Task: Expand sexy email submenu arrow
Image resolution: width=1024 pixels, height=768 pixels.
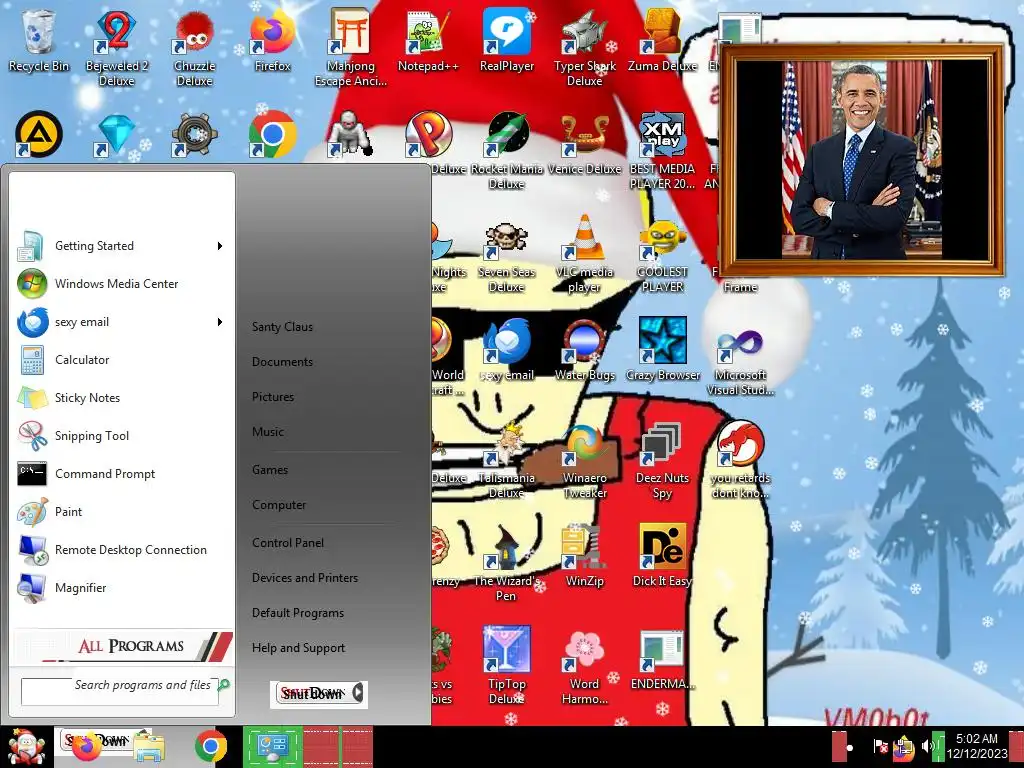Action: coord(220,321)
